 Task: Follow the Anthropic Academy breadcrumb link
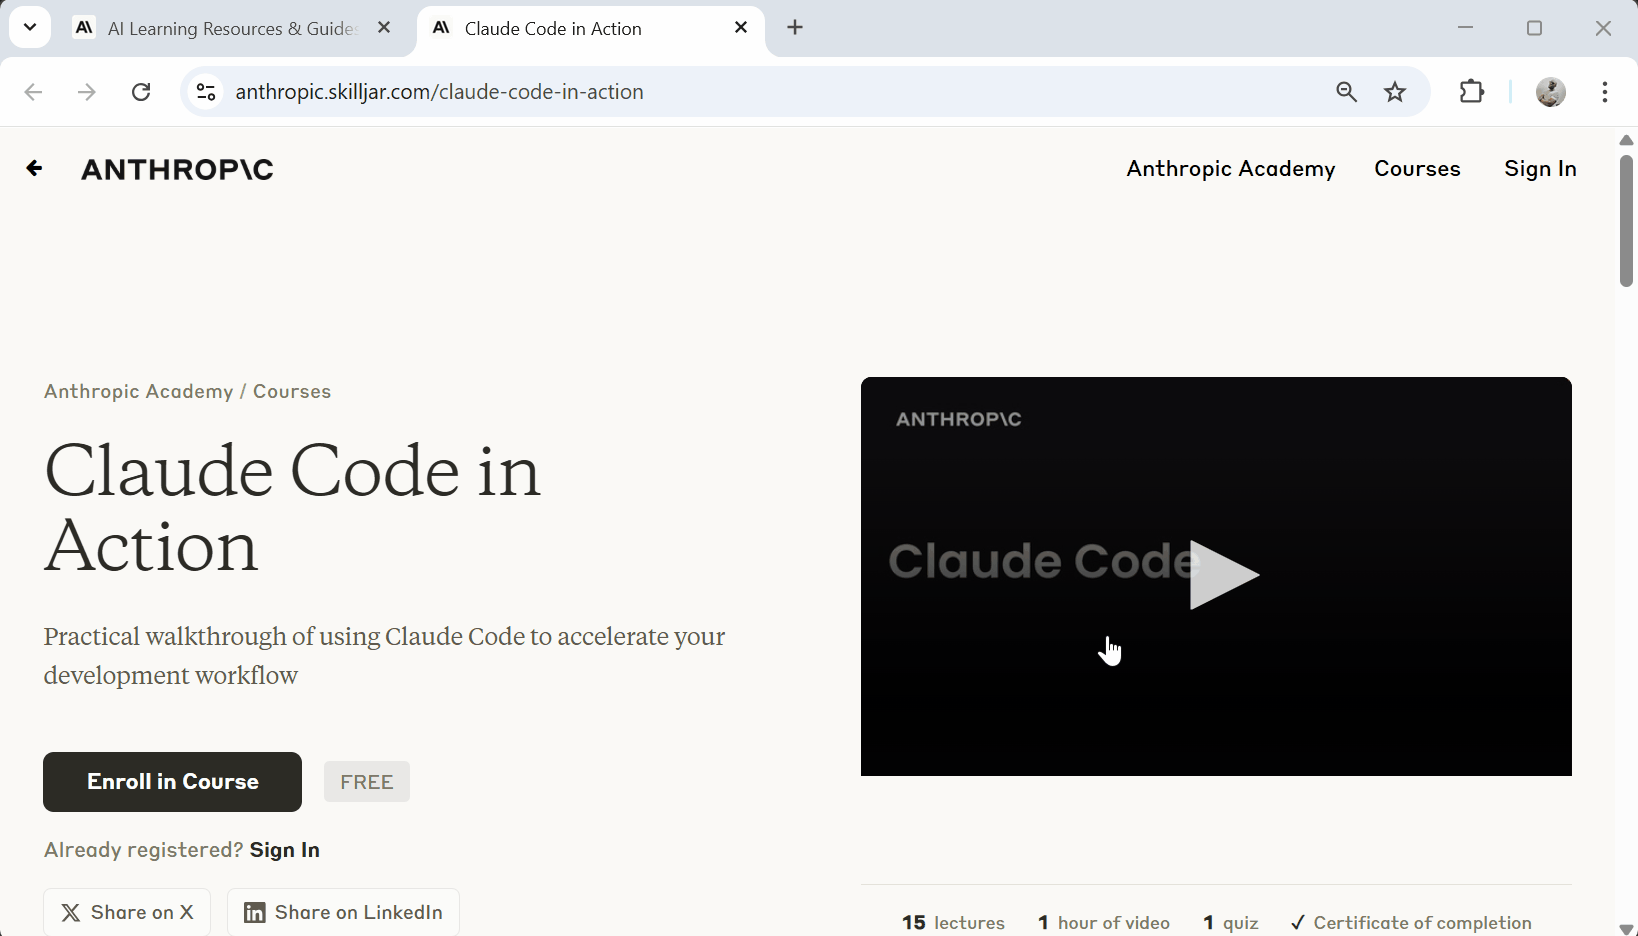(138, 391)
